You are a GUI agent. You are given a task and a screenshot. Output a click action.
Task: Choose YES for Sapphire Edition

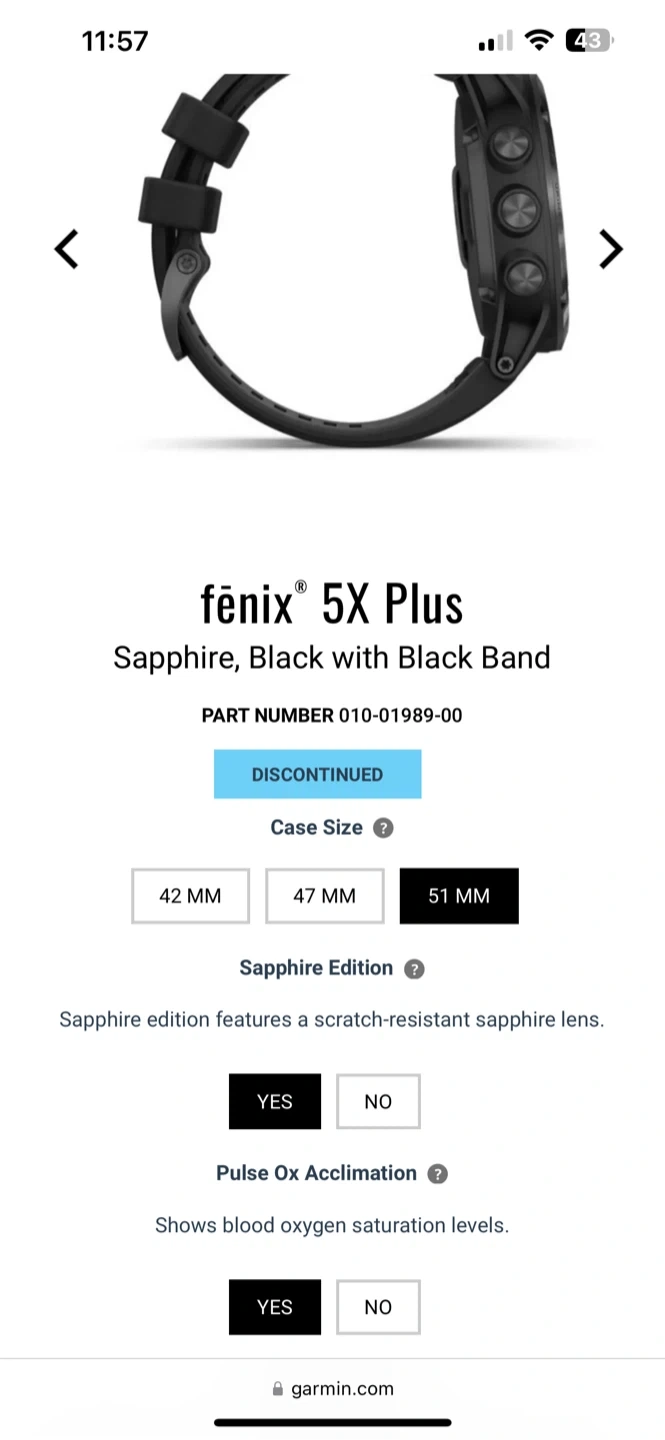click(275, 1102)
